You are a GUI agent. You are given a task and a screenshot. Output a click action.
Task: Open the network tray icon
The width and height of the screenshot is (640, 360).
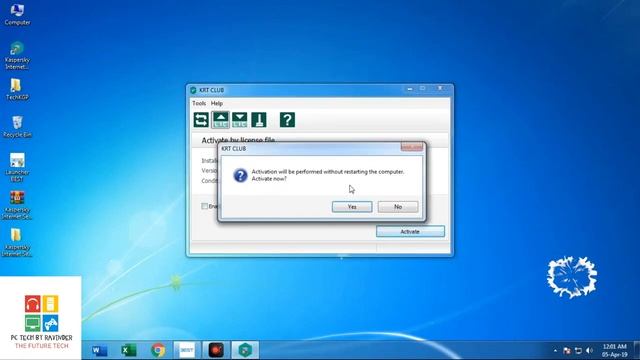(578, 351)
